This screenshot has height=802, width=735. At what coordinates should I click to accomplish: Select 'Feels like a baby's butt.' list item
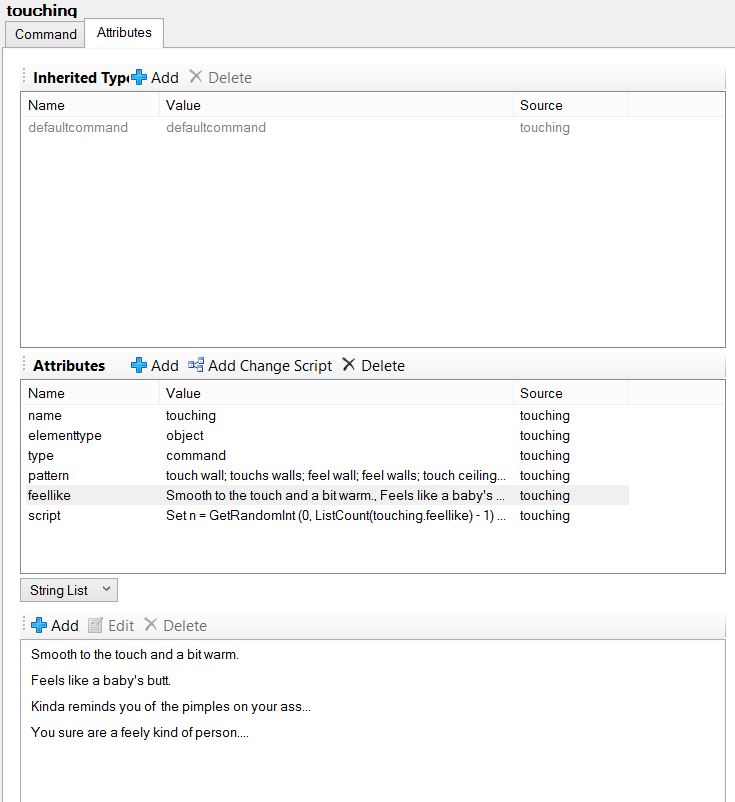click(101, 681)
